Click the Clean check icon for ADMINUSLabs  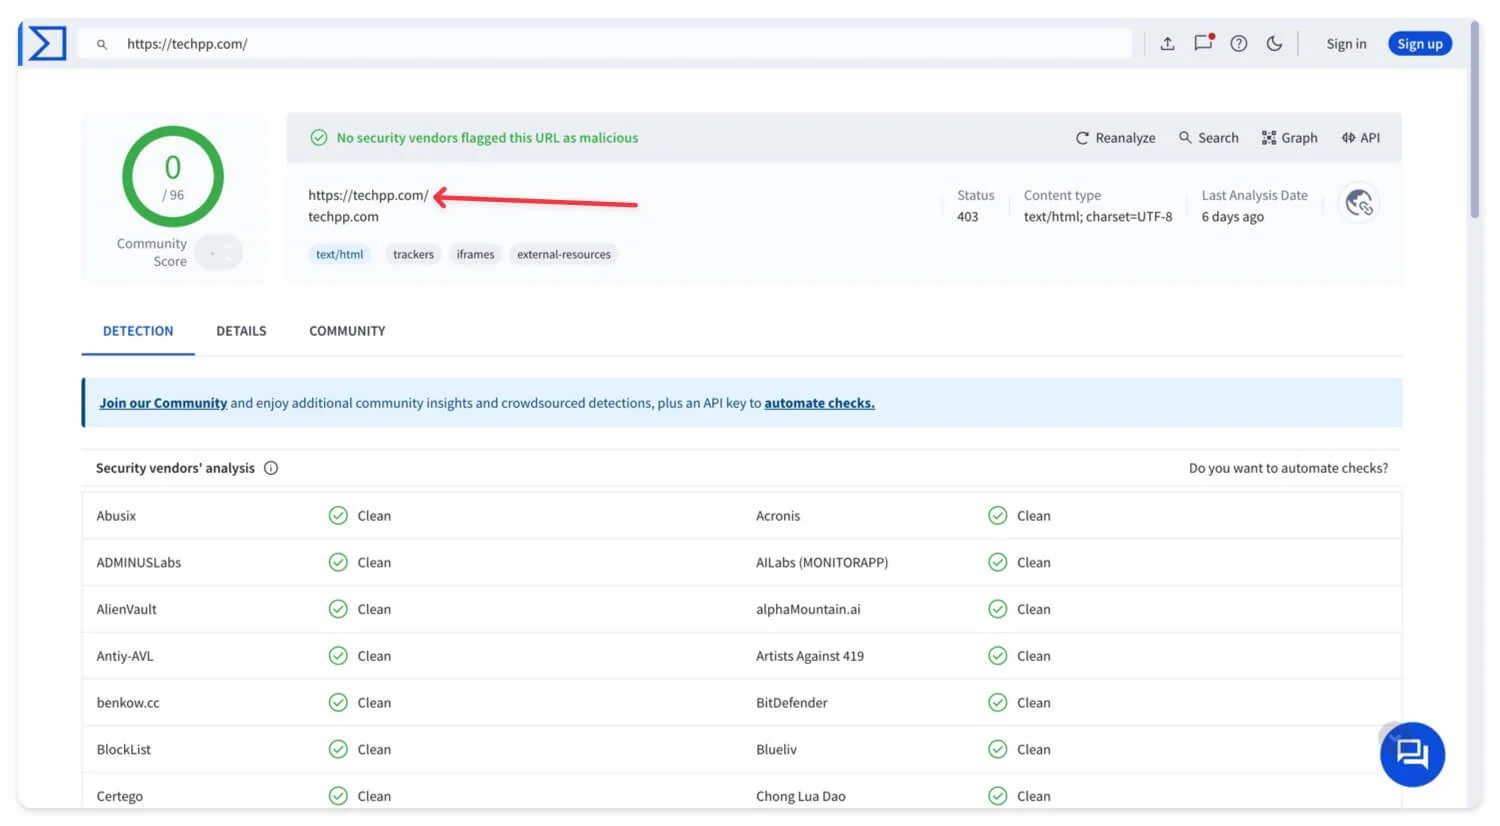point(338,563)
